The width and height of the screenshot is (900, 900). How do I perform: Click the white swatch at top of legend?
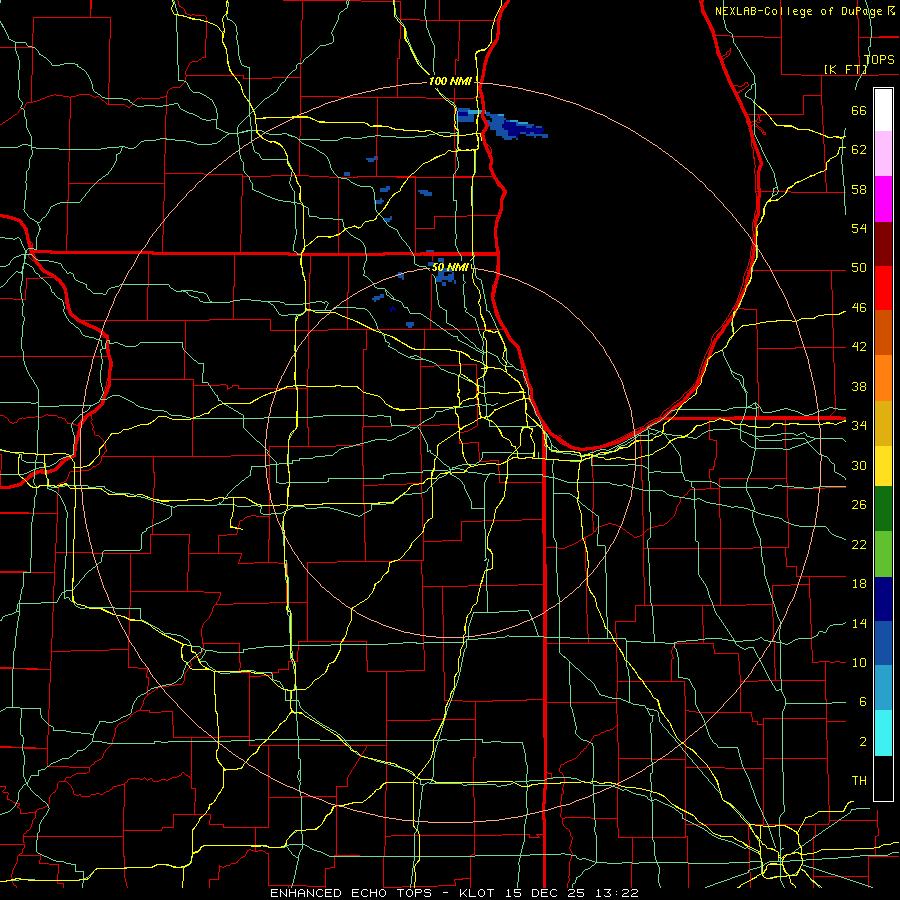883,110
